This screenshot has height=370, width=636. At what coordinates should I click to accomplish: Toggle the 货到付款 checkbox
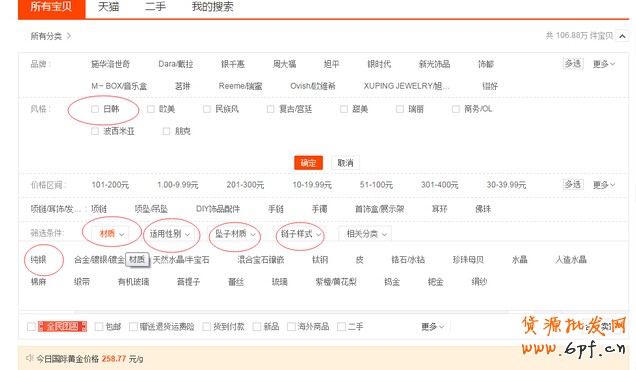click(206, 326)
